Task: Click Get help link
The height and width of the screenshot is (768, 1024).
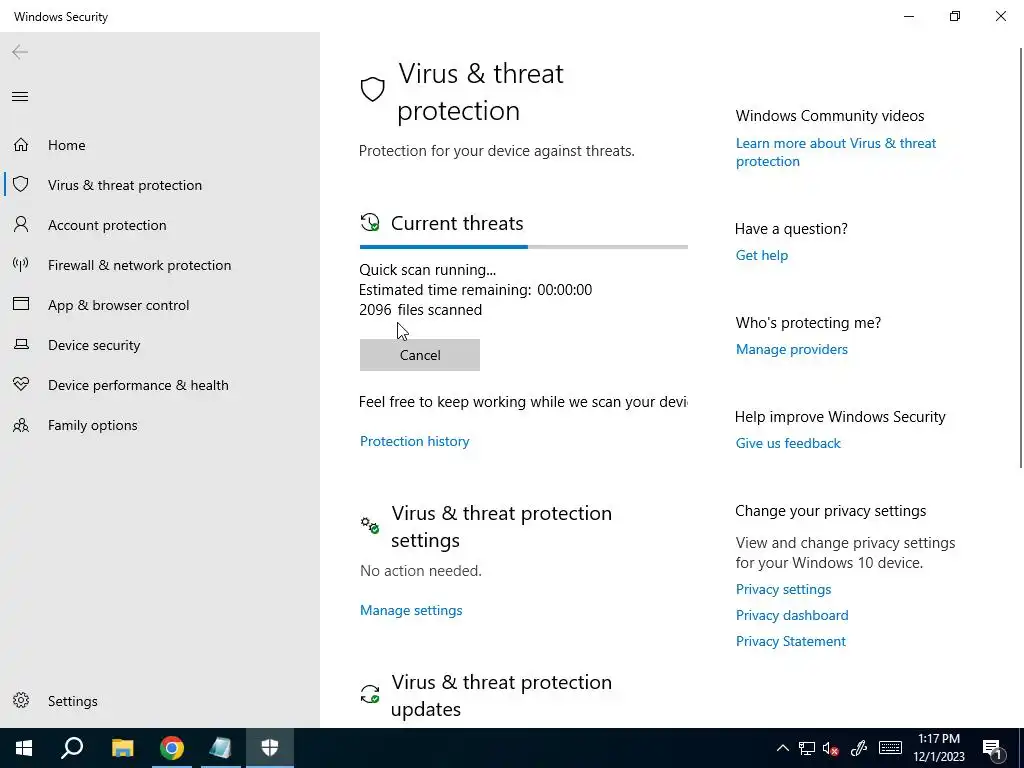Action: click(762, 255)
